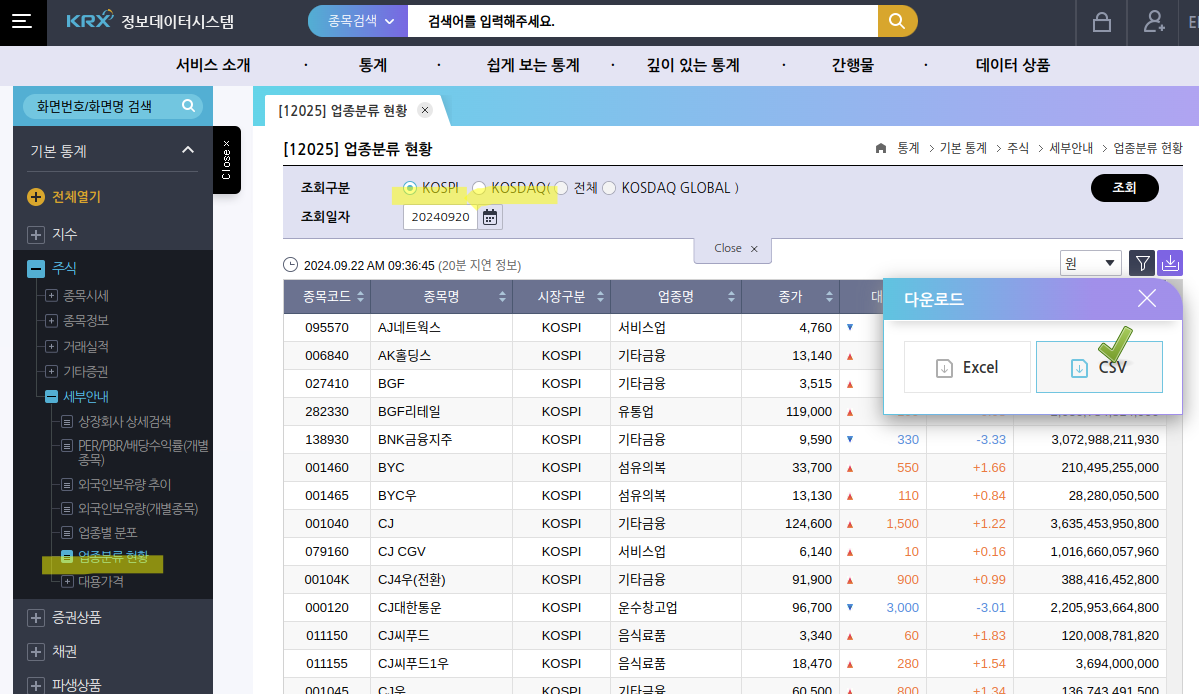1199x694 pixels.
Task: Sort by 종목명 column arrows
Action: (502, 297)
